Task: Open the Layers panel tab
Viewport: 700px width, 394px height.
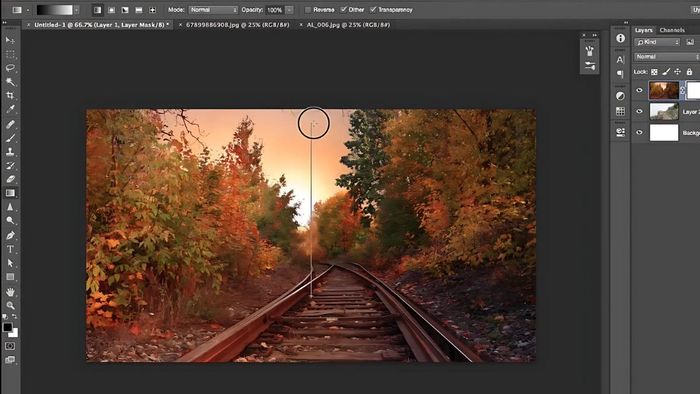Action: [x=643, y=30]
